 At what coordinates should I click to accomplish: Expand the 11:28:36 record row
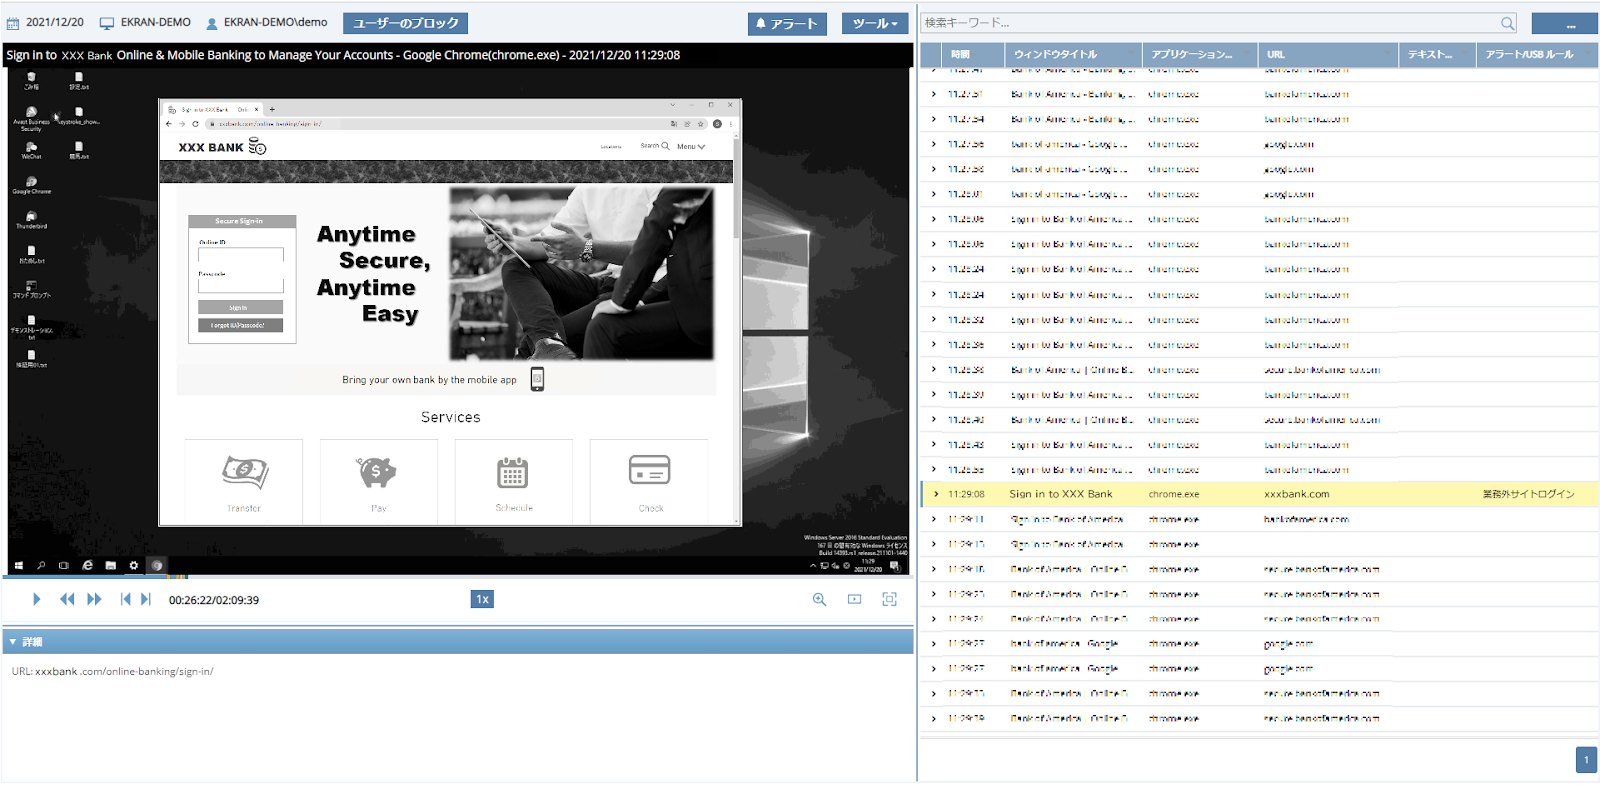click(x=934, y=344)
